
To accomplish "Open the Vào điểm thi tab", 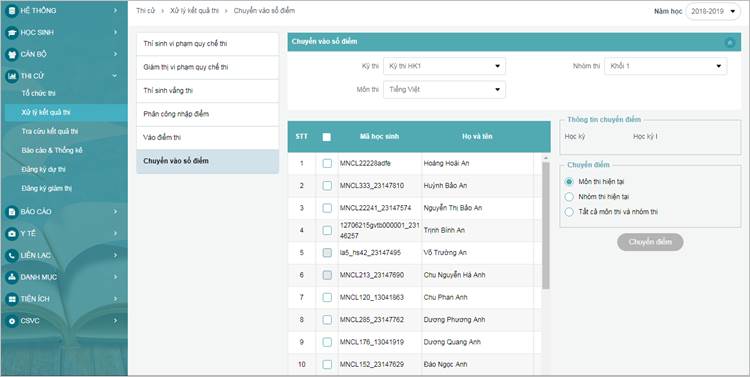I will click(208, 138).
